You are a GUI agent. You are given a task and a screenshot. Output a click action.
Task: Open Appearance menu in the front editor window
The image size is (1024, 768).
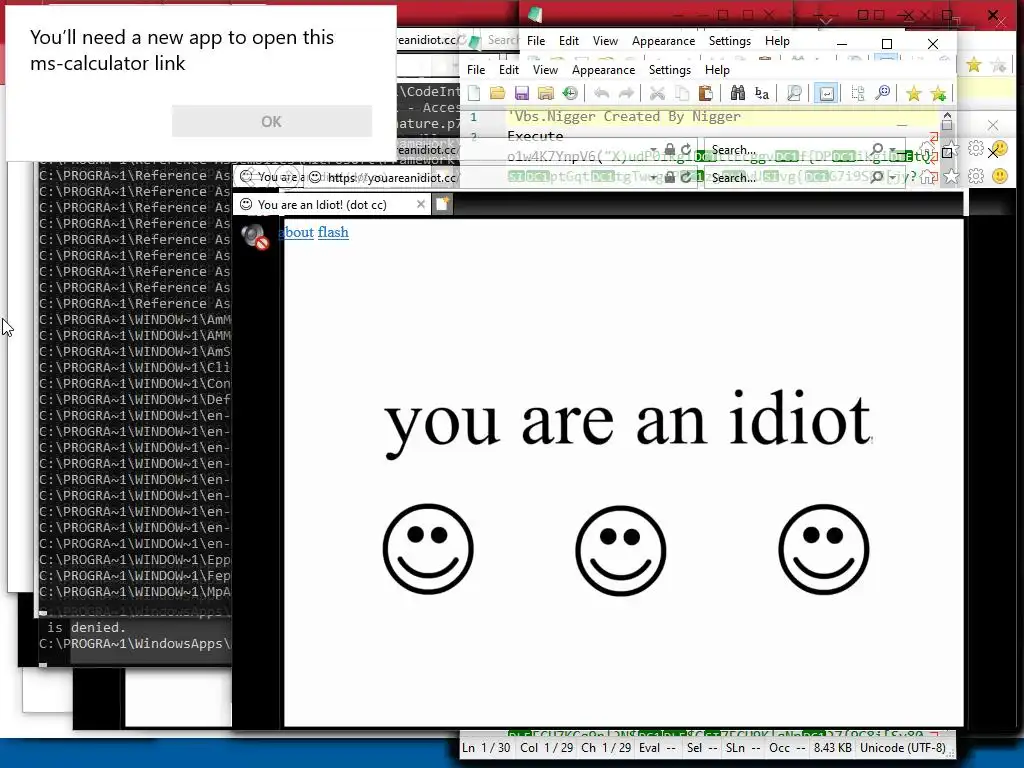(x=603, y=70)
